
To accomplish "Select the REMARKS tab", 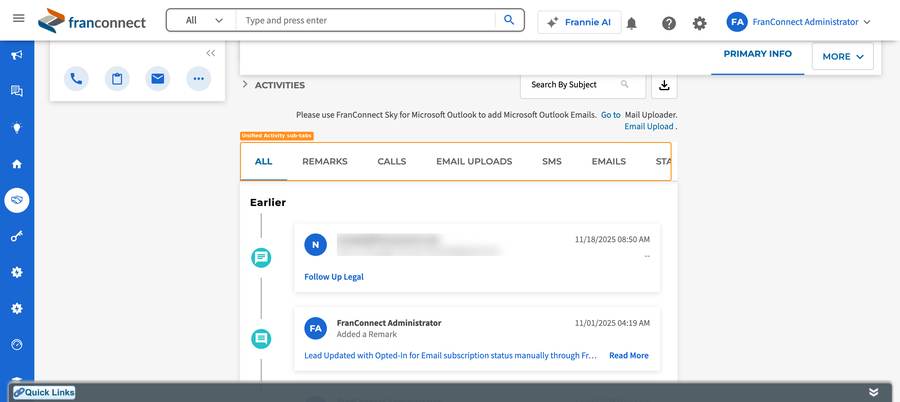I will point(325,162).
